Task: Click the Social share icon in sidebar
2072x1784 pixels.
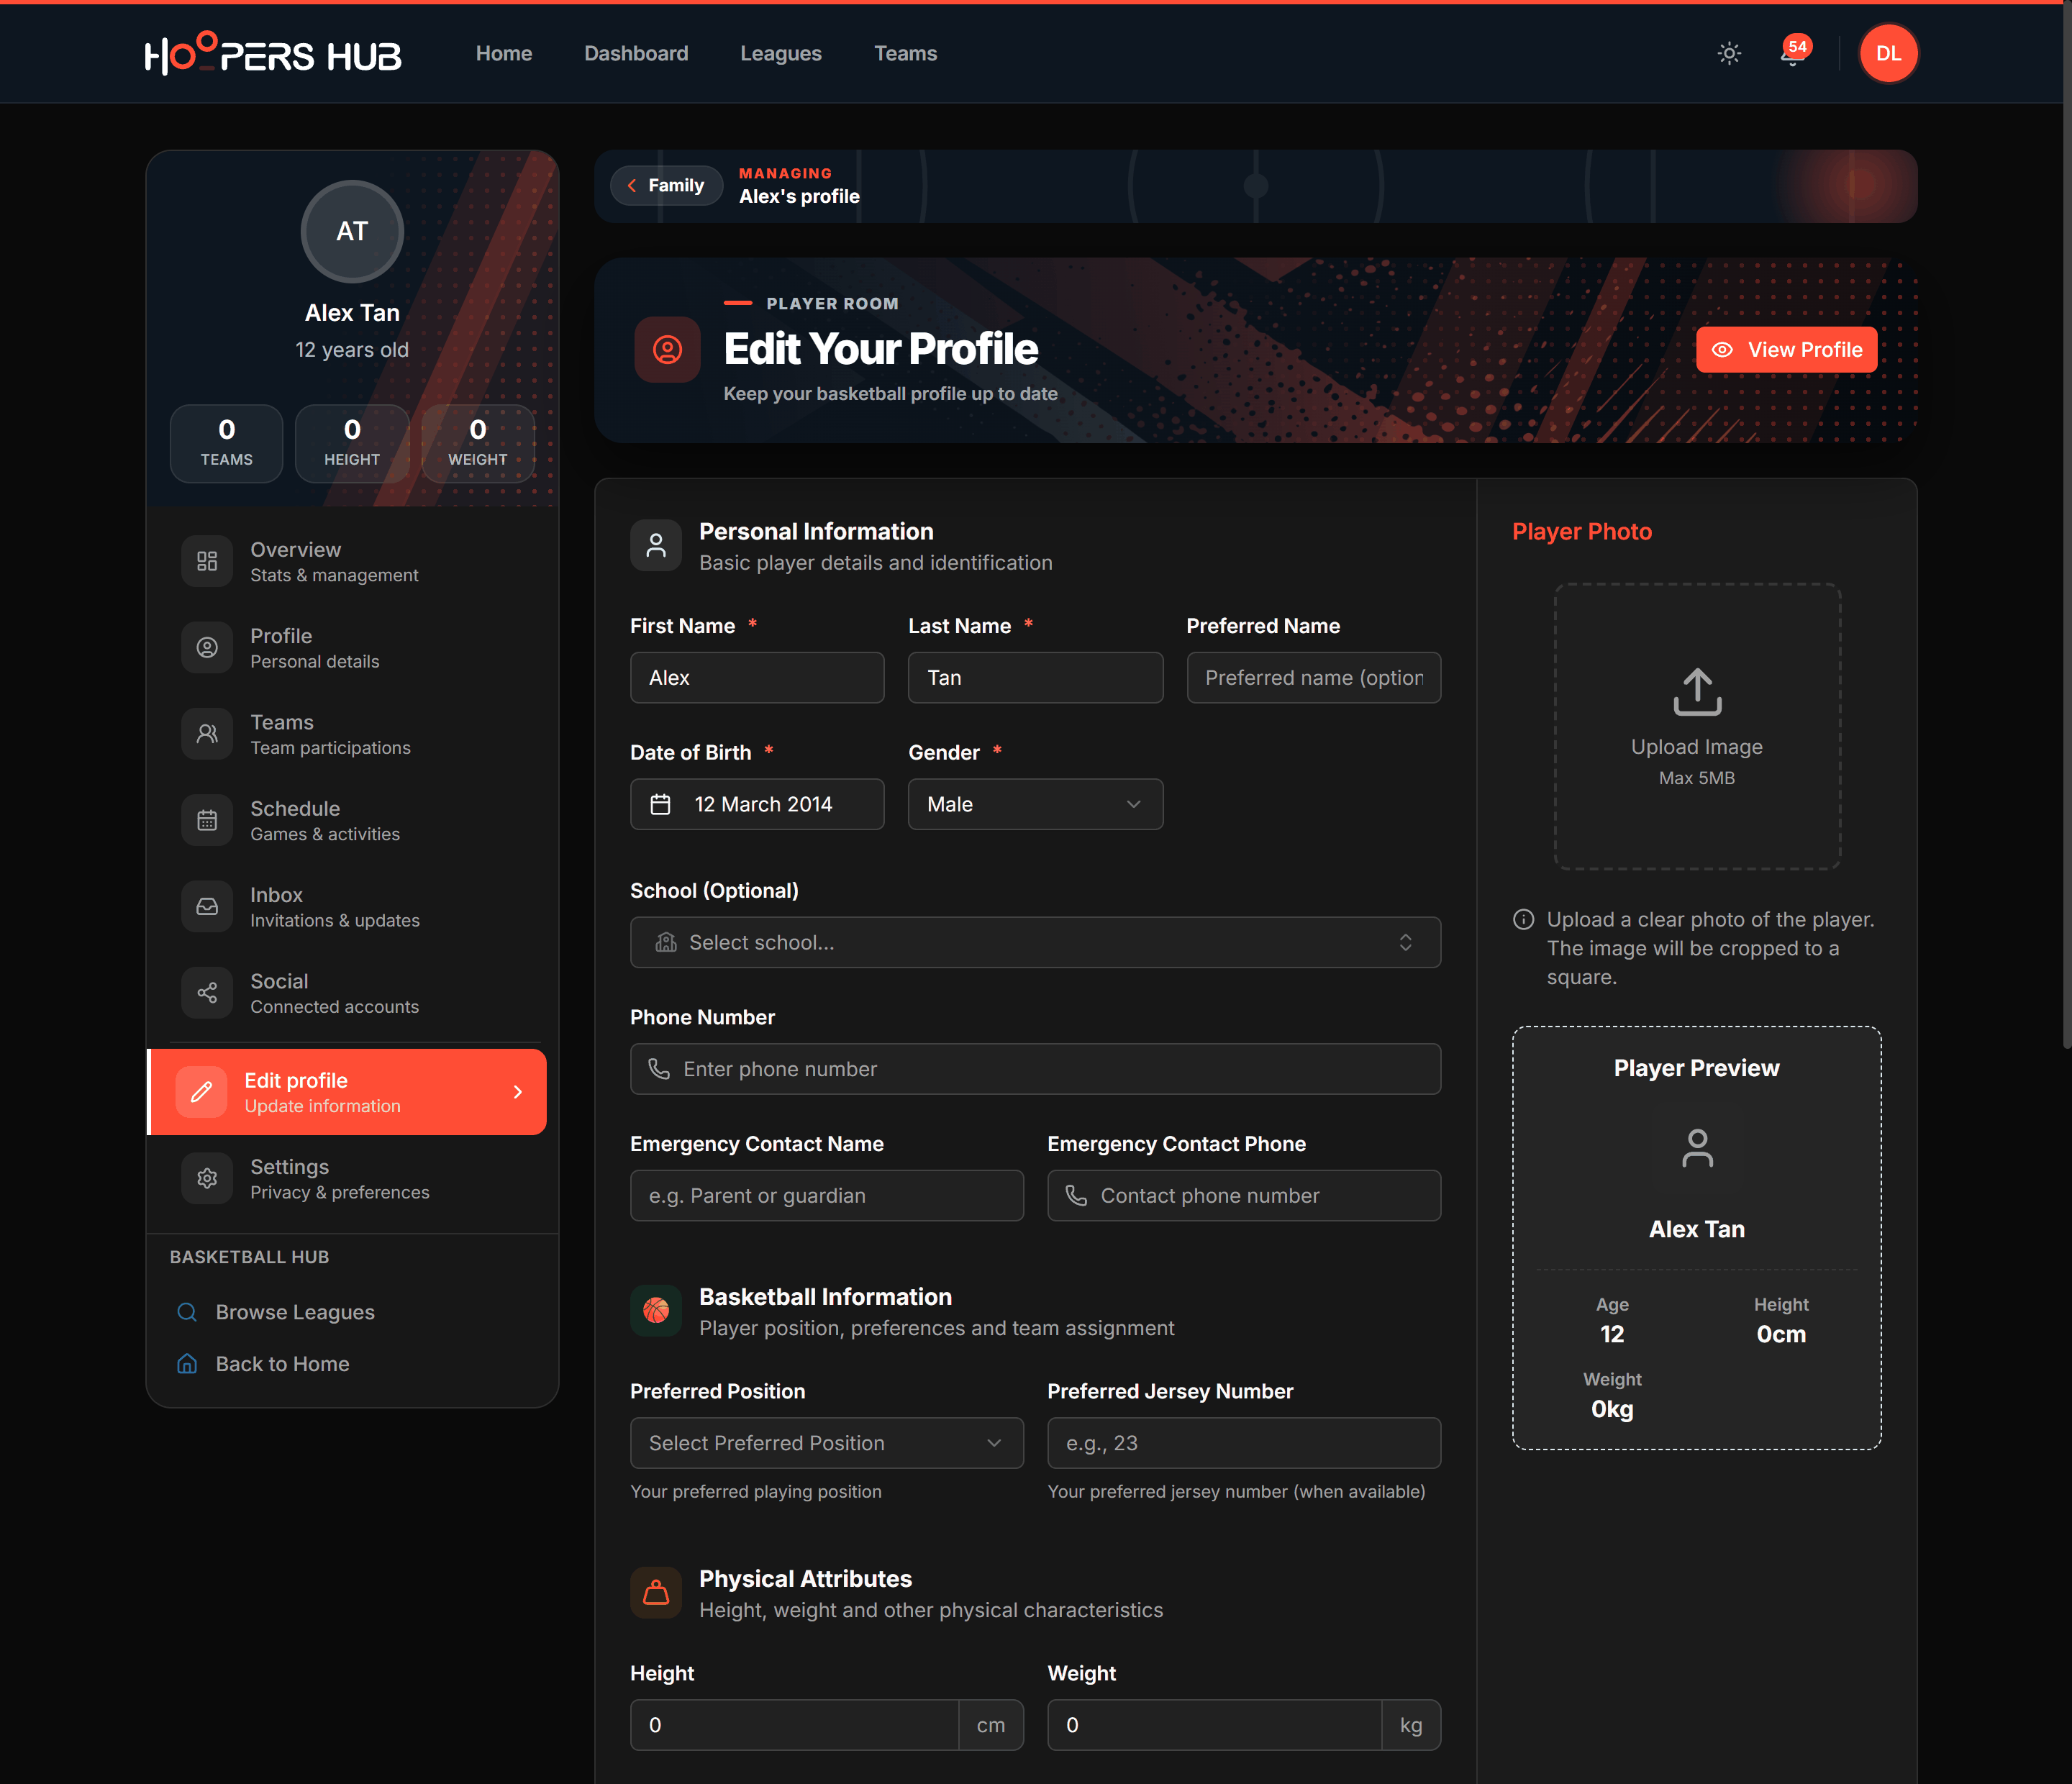Action: pos(207,993)
